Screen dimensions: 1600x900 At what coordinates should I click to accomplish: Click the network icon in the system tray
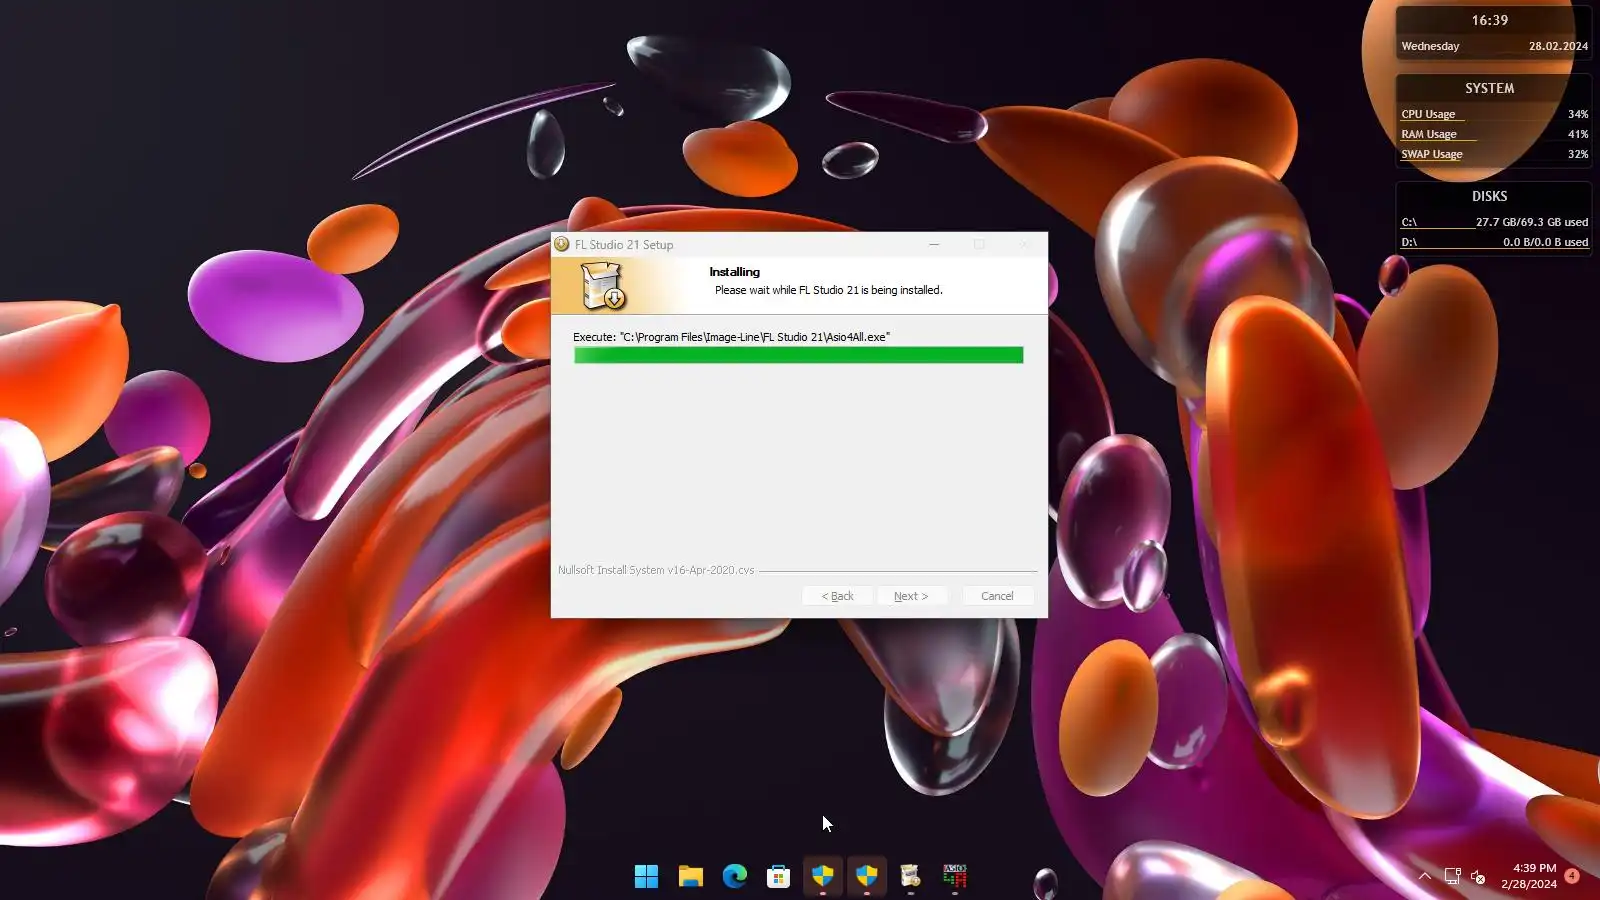(x=1452, y=877)
